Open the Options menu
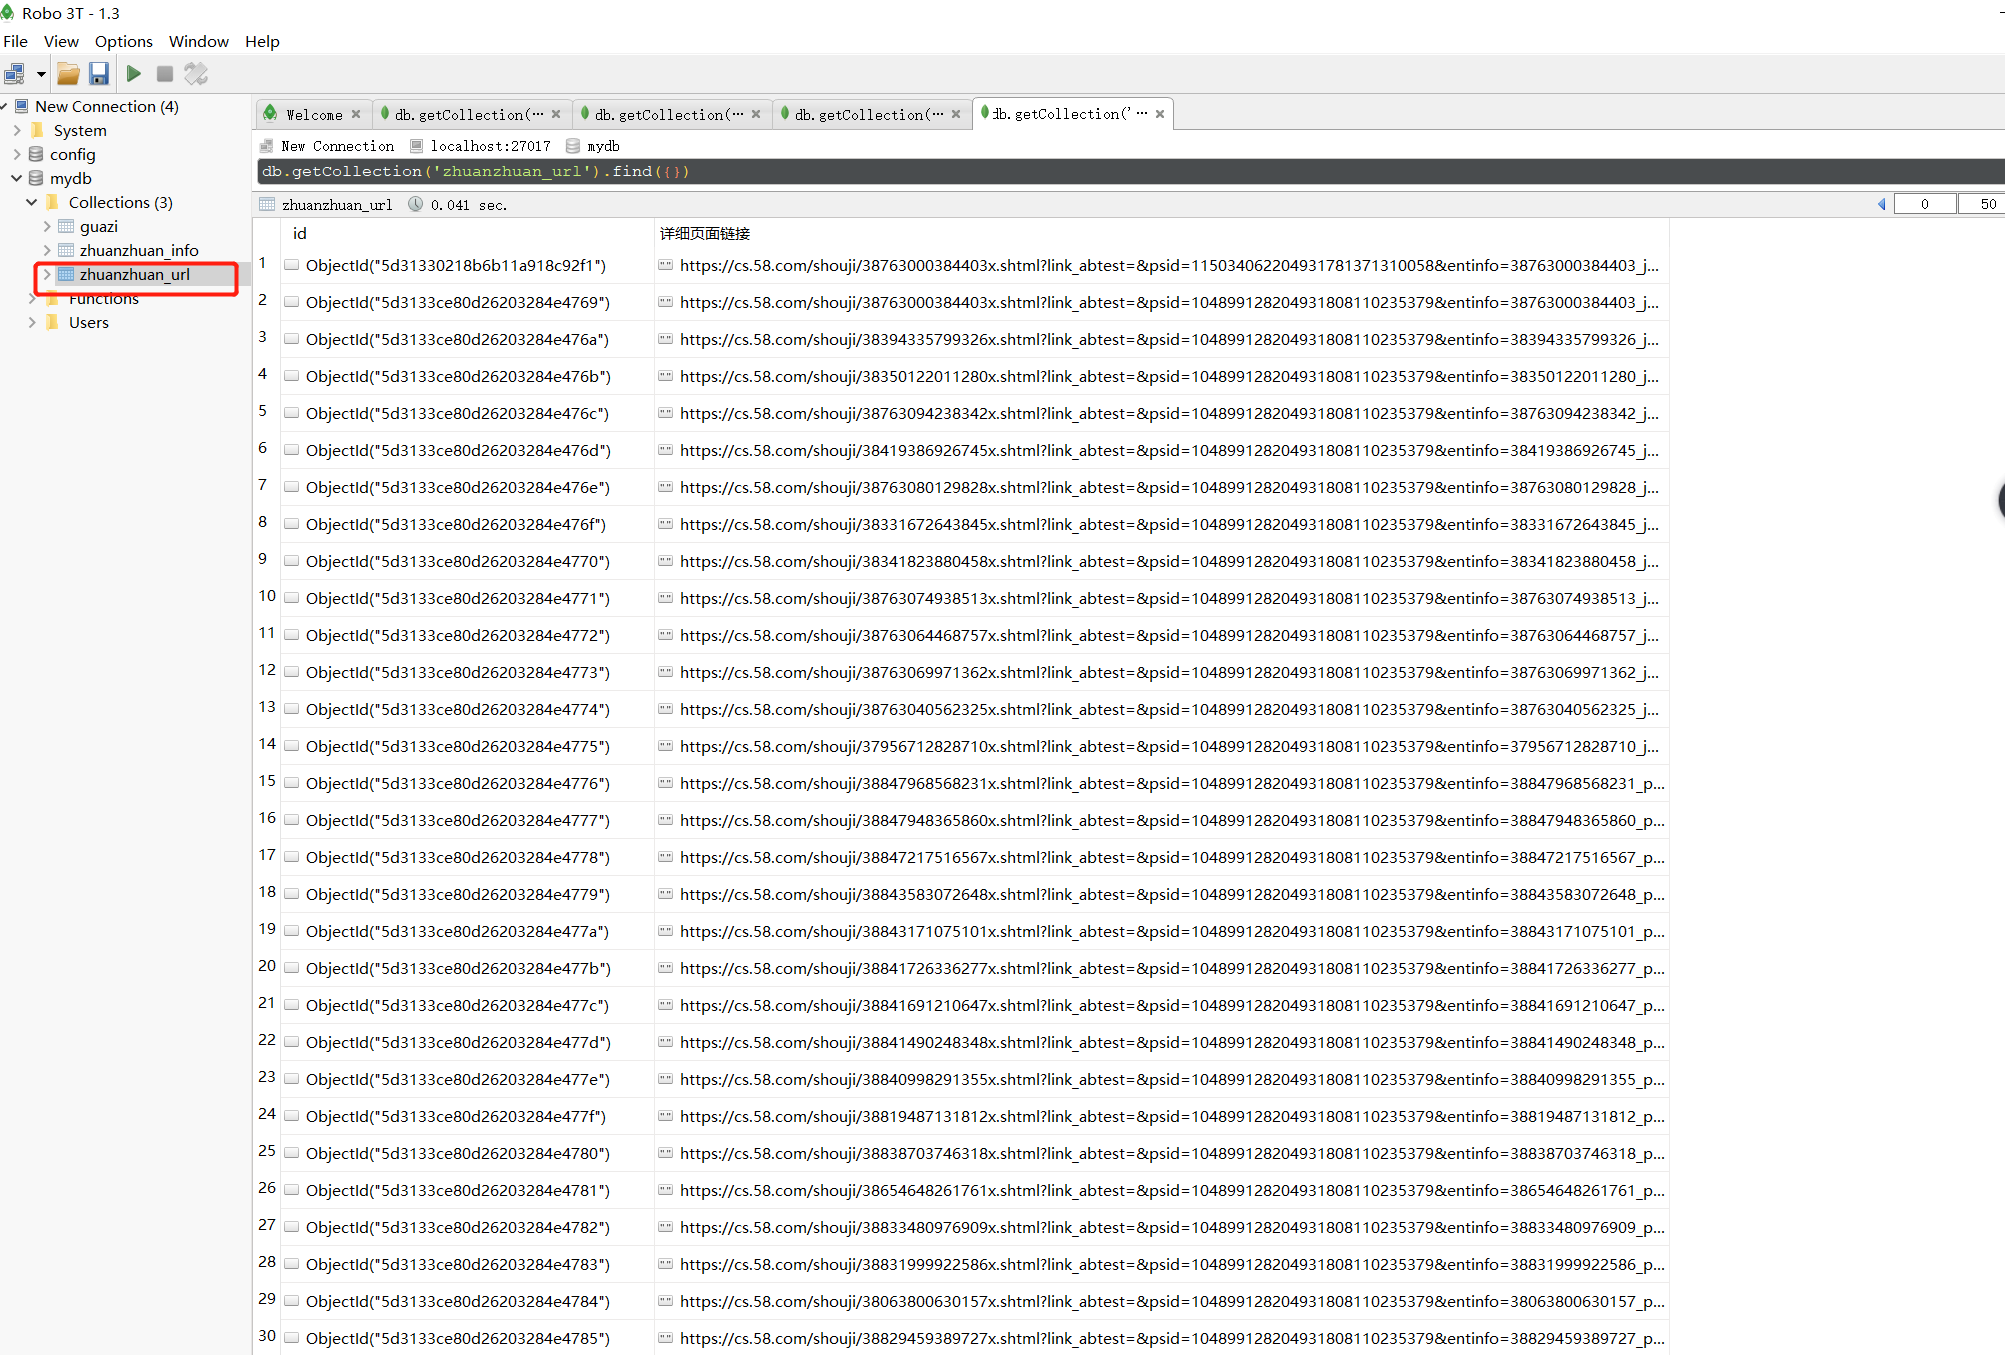The image size is (2005, 1355). 124,41
